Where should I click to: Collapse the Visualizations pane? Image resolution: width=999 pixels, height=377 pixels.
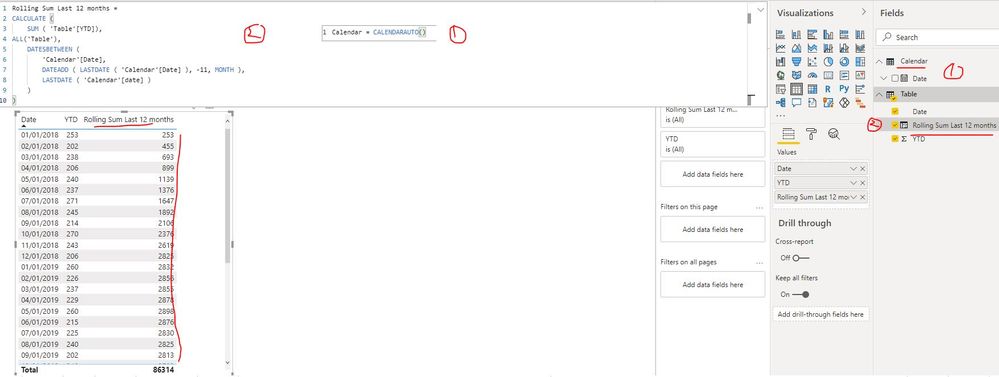click(863, 12)
